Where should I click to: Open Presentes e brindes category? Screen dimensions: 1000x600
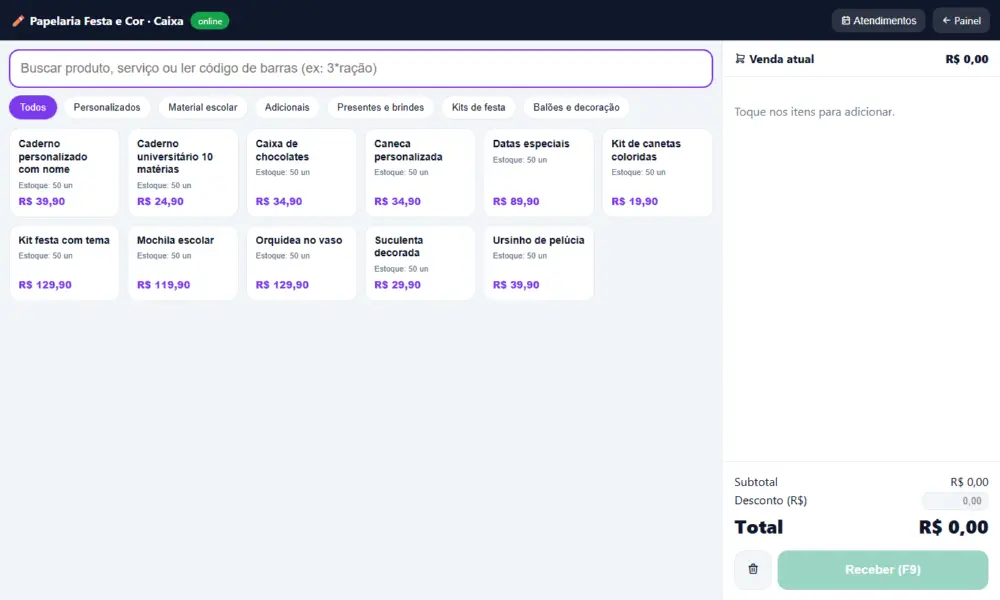tap(380, 107)
